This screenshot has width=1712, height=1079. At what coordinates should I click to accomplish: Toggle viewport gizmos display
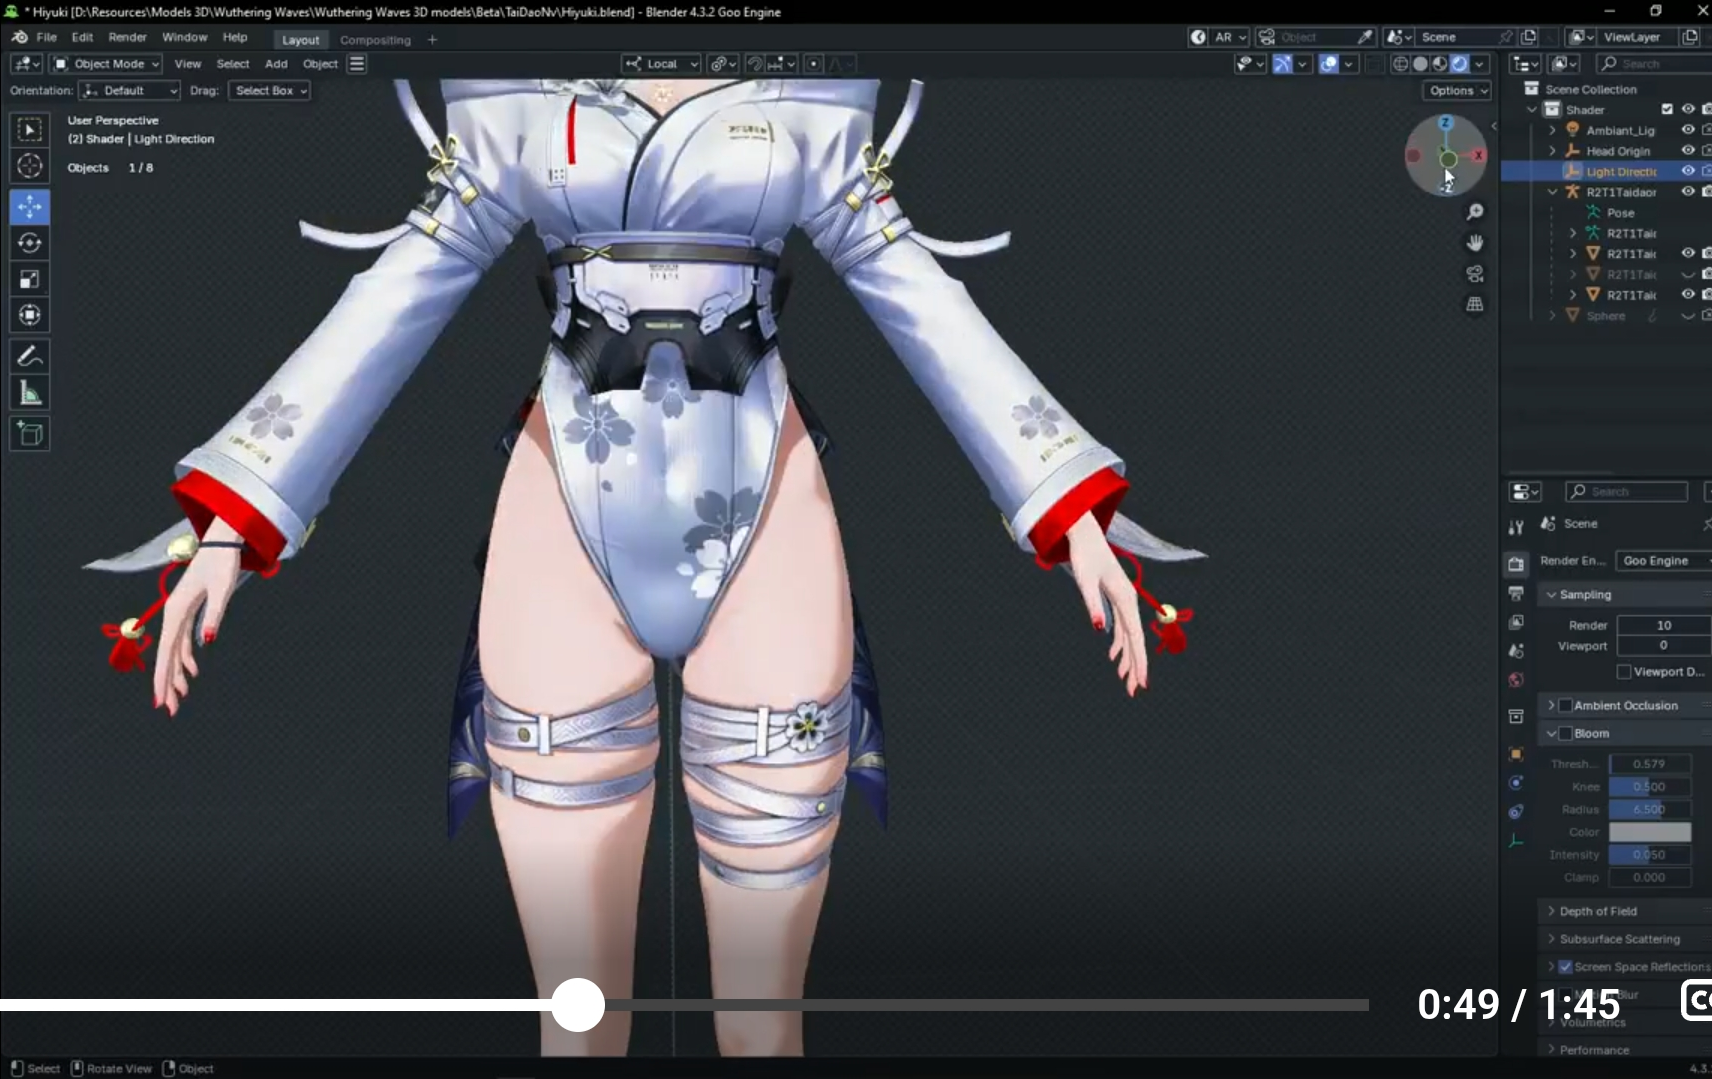[x=1282, y=64]
